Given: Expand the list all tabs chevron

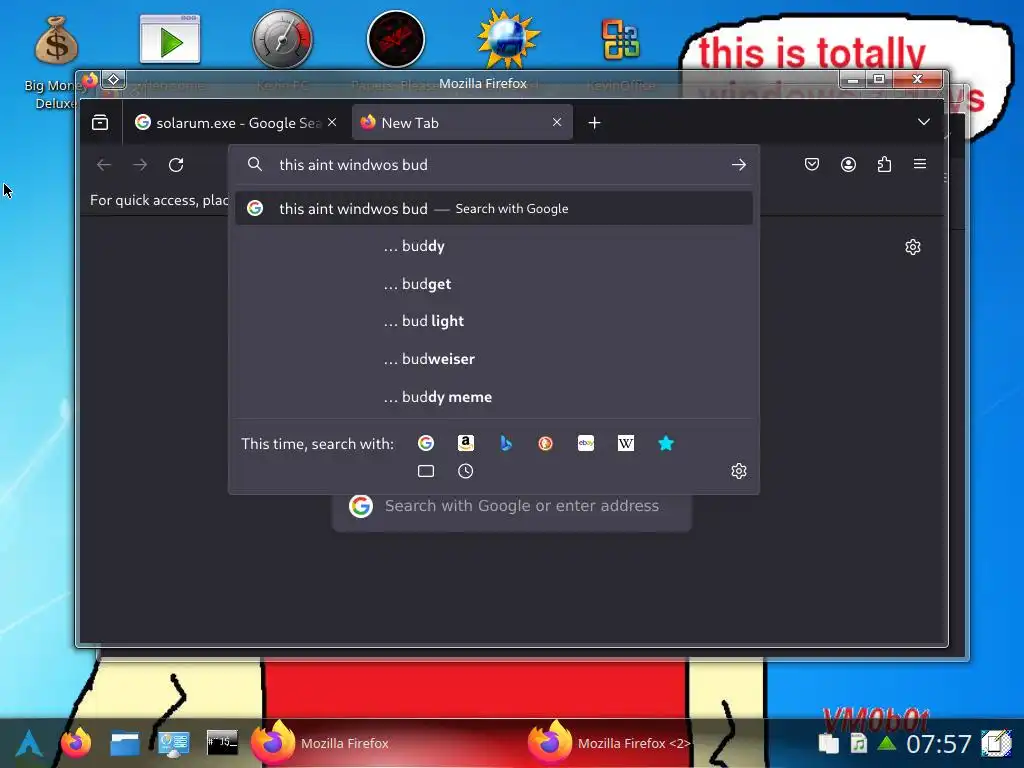Looking at the screenshot, I should click(923, 122).
